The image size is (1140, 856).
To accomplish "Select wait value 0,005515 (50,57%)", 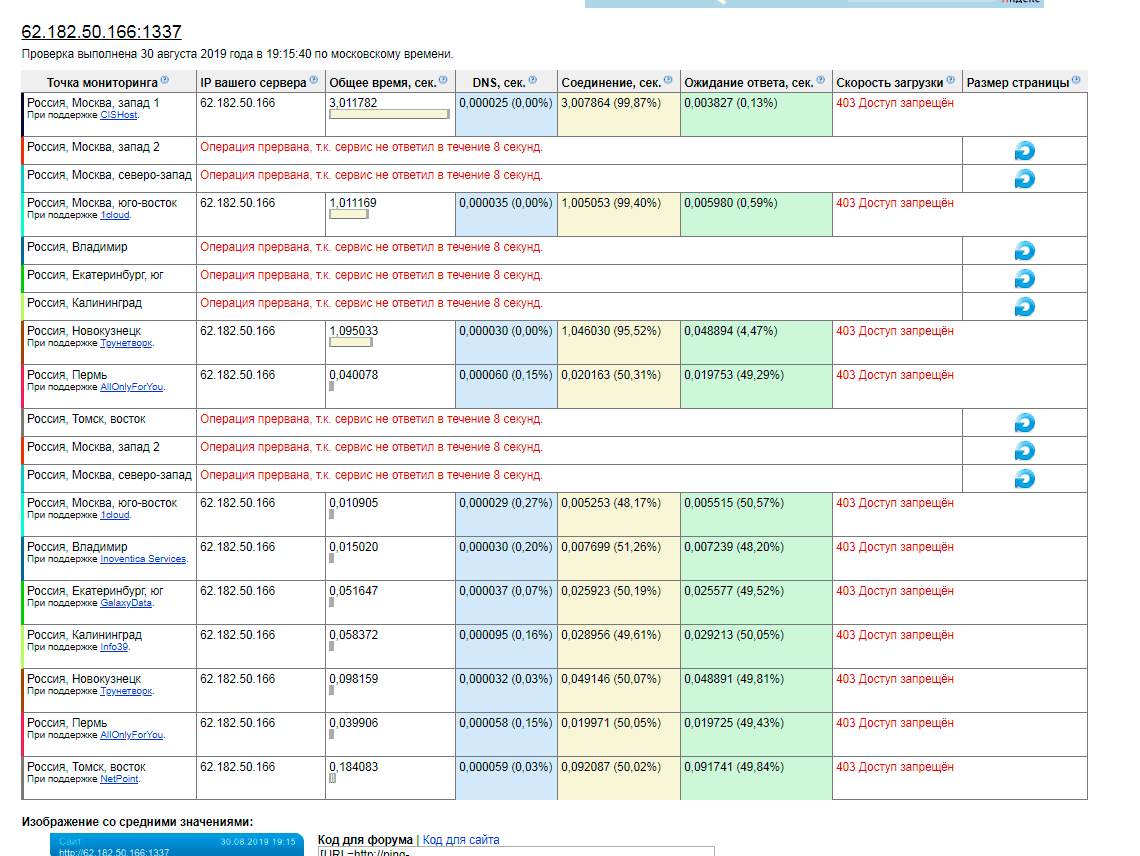I will [734, 503].
